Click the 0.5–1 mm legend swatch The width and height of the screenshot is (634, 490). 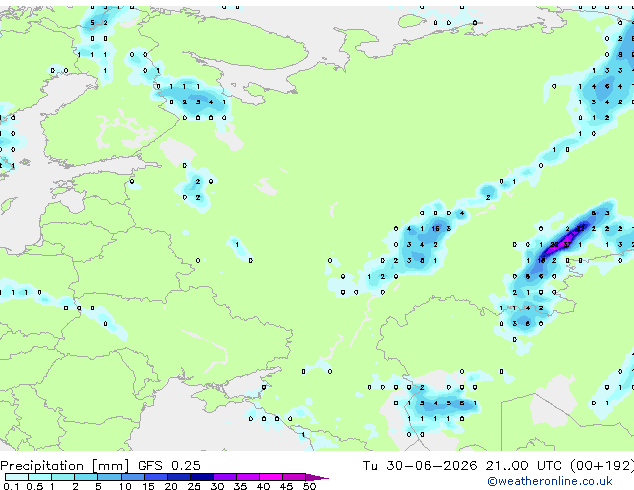coord(40,477)
